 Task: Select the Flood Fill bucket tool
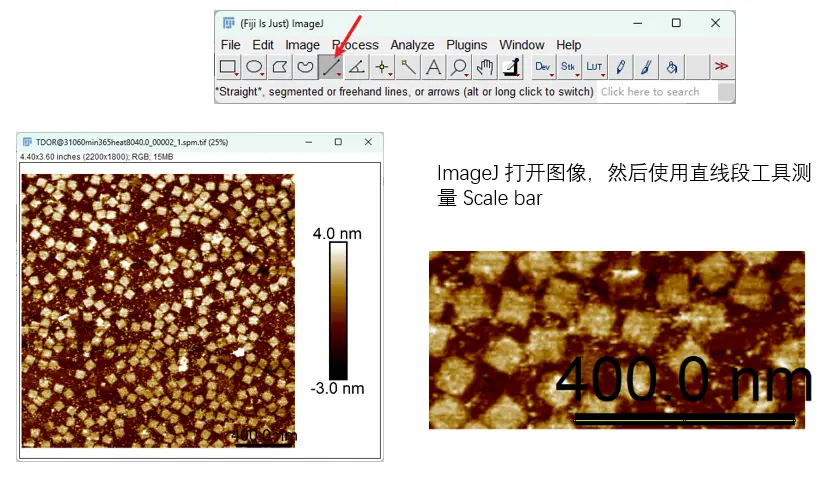click(x=671, y=67)
